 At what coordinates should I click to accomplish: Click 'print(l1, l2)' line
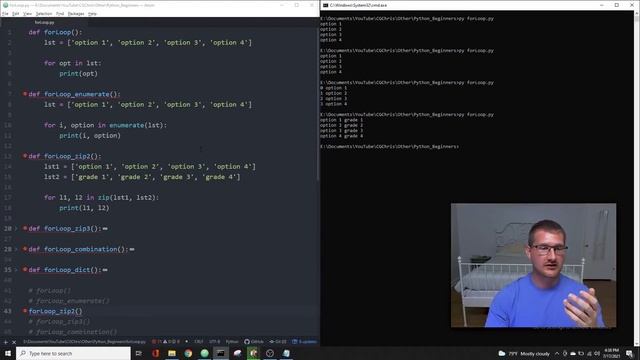pyautogui.click(x=84, y=208)
